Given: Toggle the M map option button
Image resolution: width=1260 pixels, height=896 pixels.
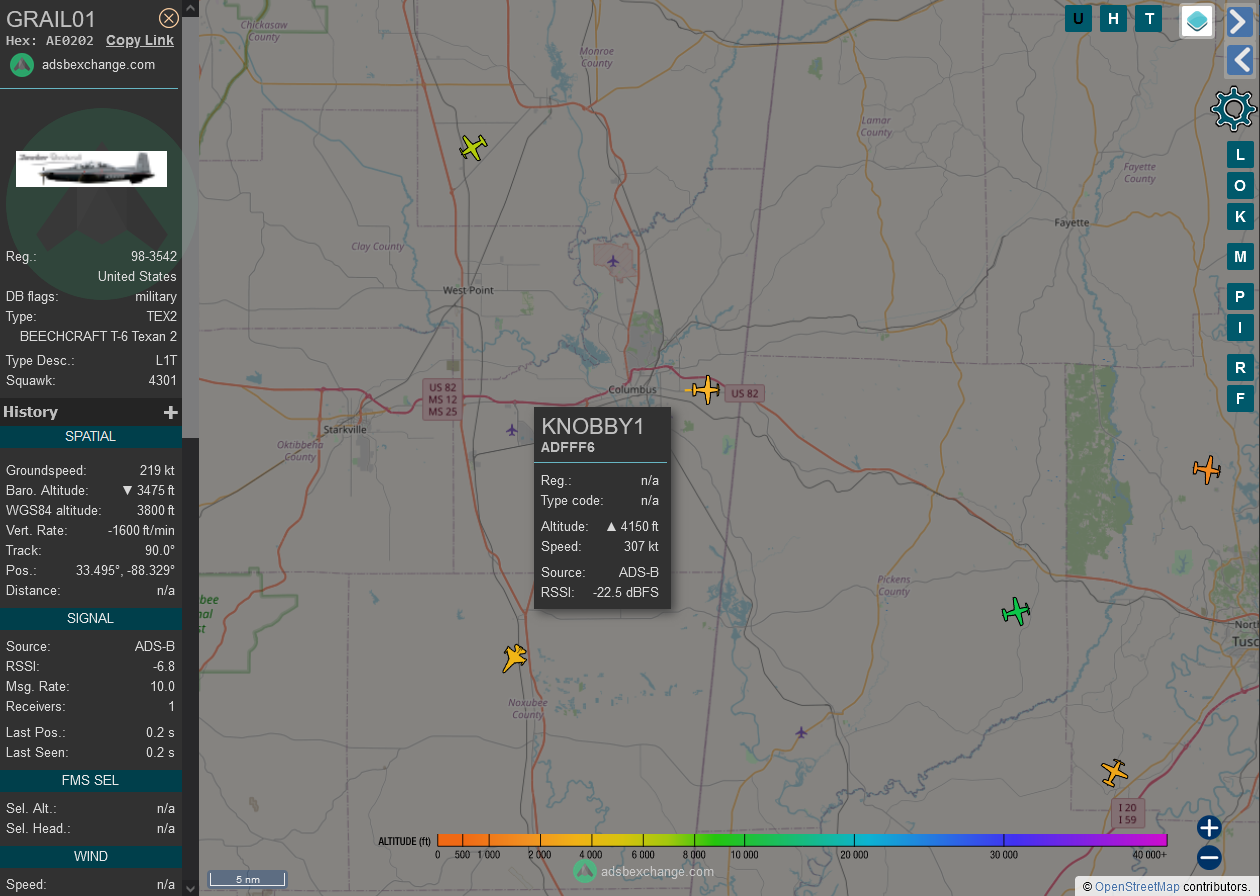Looking at the screenshot, I should (1240, 256).
